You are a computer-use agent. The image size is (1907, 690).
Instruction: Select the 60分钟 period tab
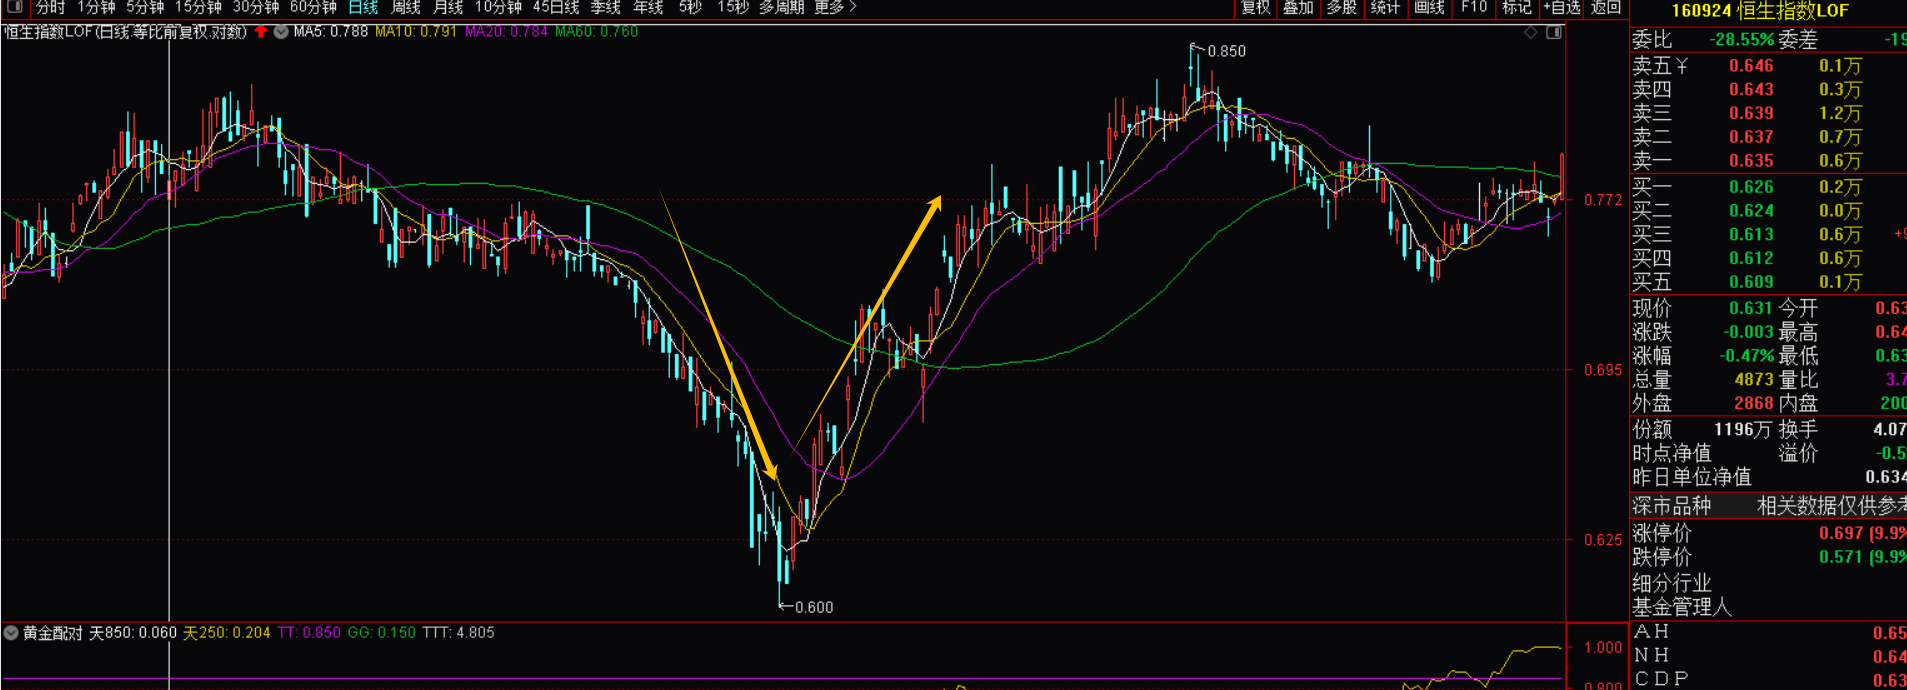tap(313, 8)
